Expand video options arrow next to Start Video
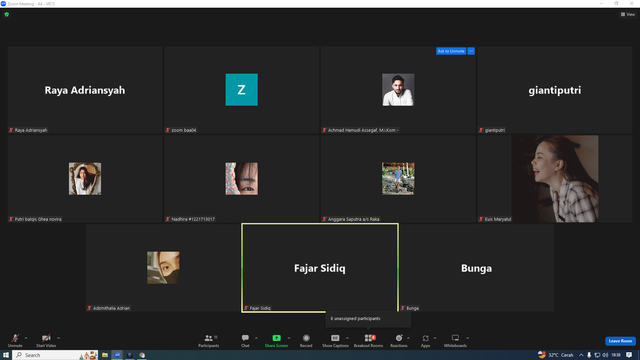The width and height of the screenshot is (640, 360). (58, 338)
